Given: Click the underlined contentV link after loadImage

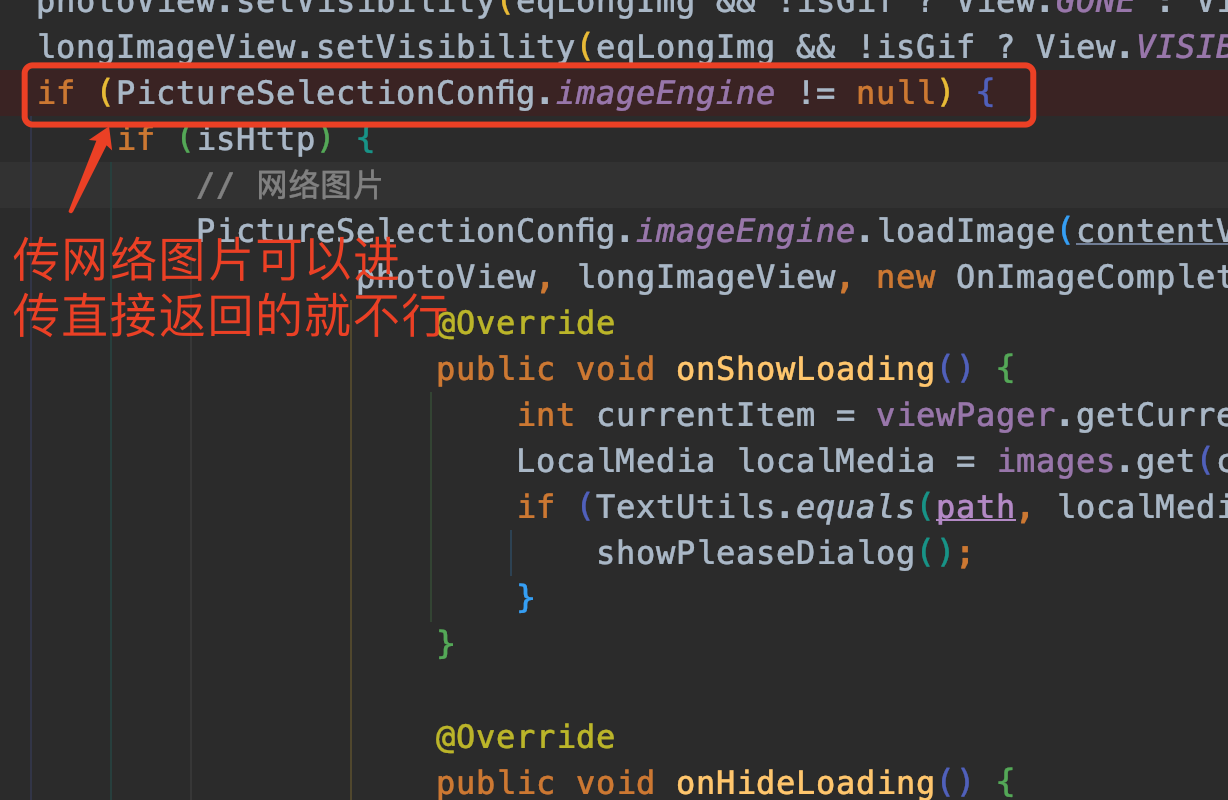Looking at the screenshot, I should click(x=1150, y=231).
